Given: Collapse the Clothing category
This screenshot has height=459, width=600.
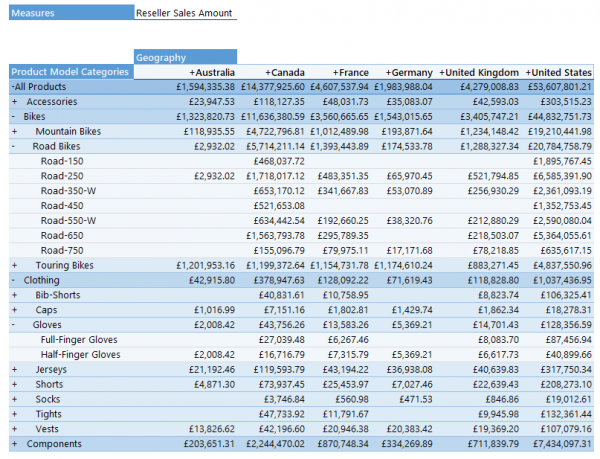Looking at the screenshot, I should [x=14, y=280].
